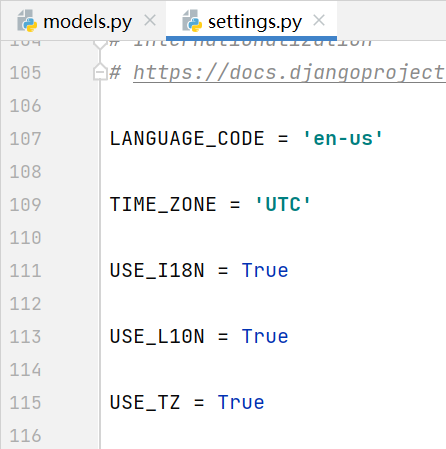Click the 'UTC' string value
This screenshot has height=449, width=446.
click(283, 205)
